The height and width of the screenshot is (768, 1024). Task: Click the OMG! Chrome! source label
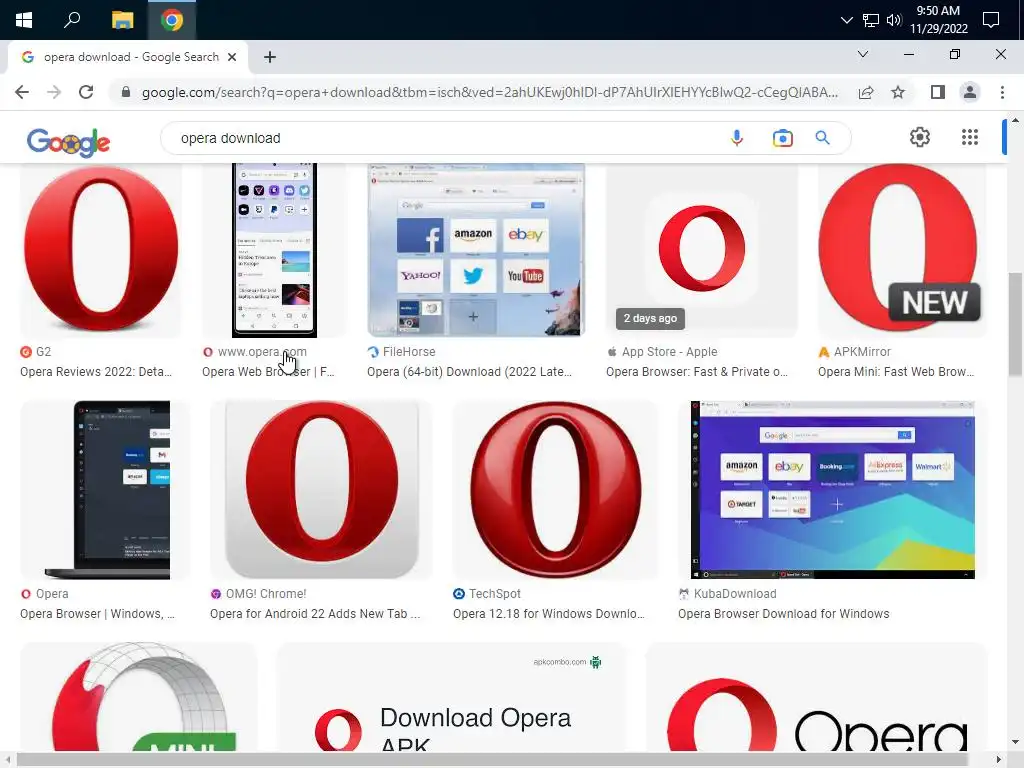pos(266,594)
